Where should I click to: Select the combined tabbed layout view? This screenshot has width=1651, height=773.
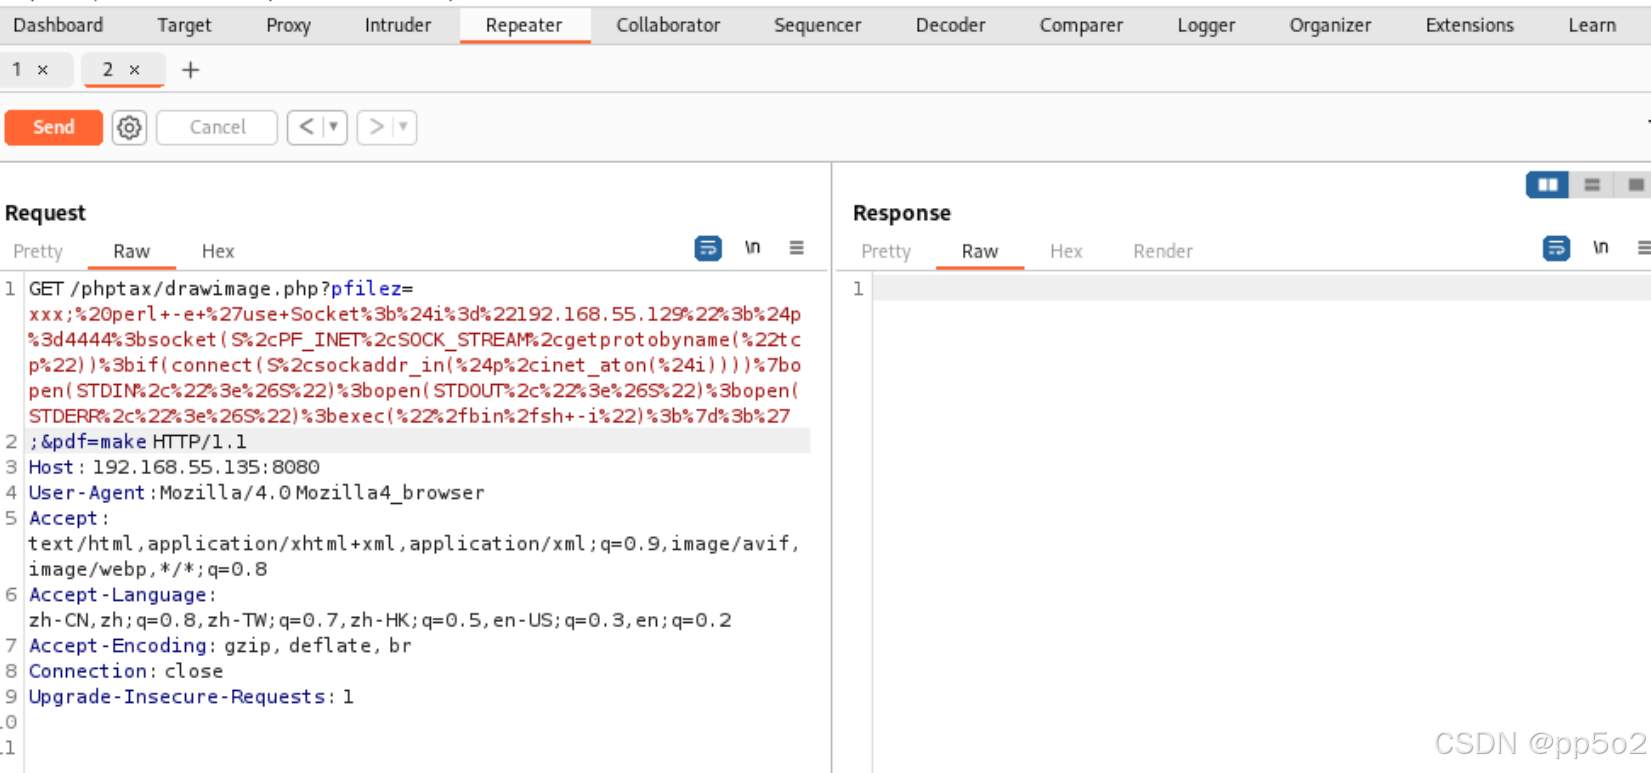pyautogui.click(x=1635, y=184)
